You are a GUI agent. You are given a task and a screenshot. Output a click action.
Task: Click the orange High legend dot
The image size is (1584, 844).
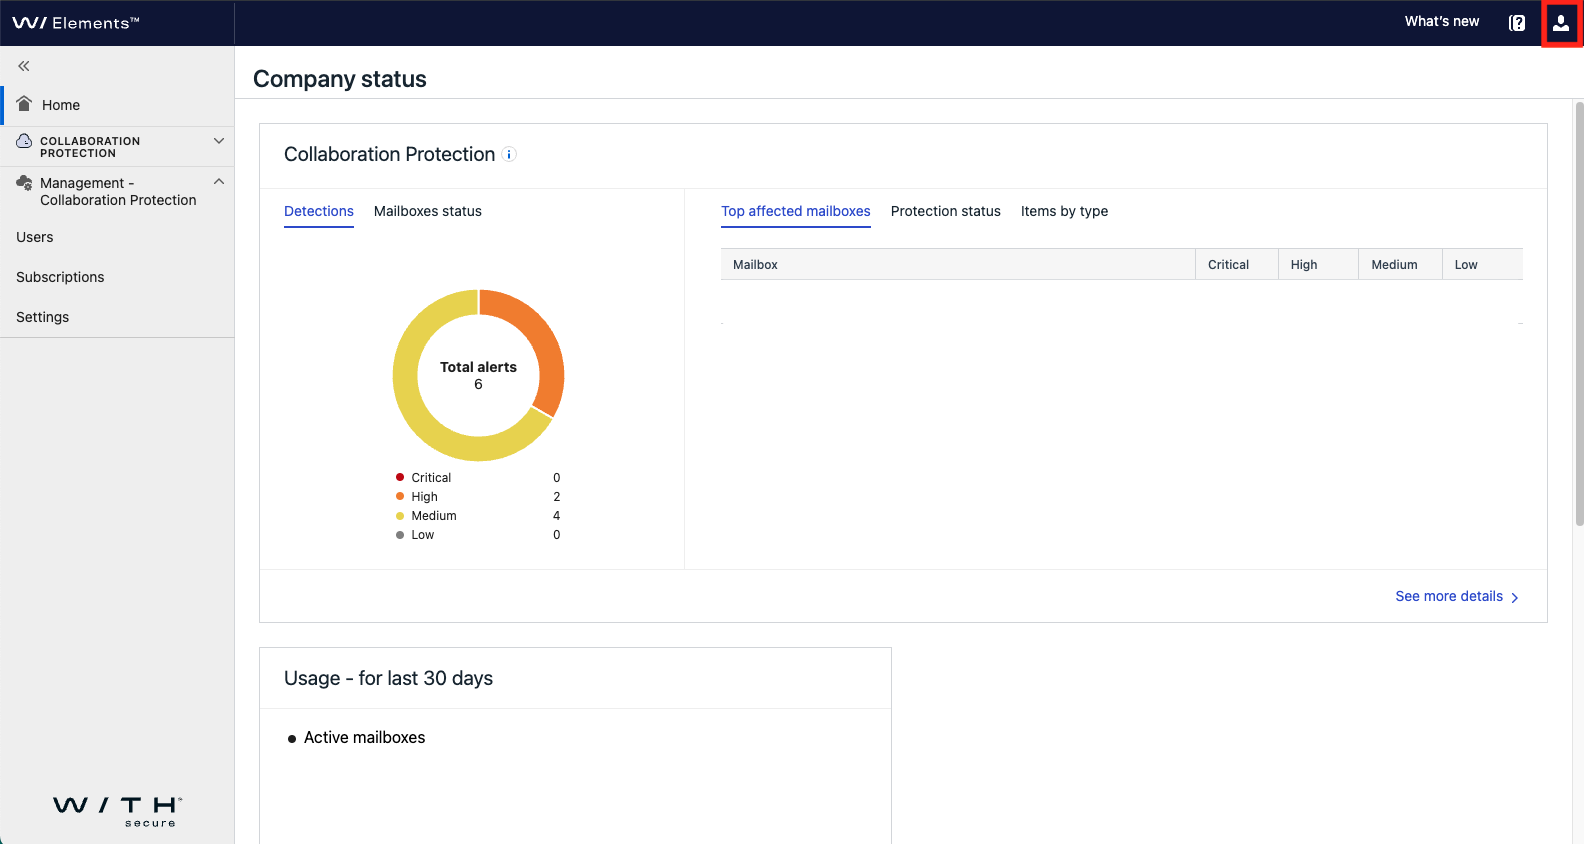pyautogui.click(x=400, y=496)
